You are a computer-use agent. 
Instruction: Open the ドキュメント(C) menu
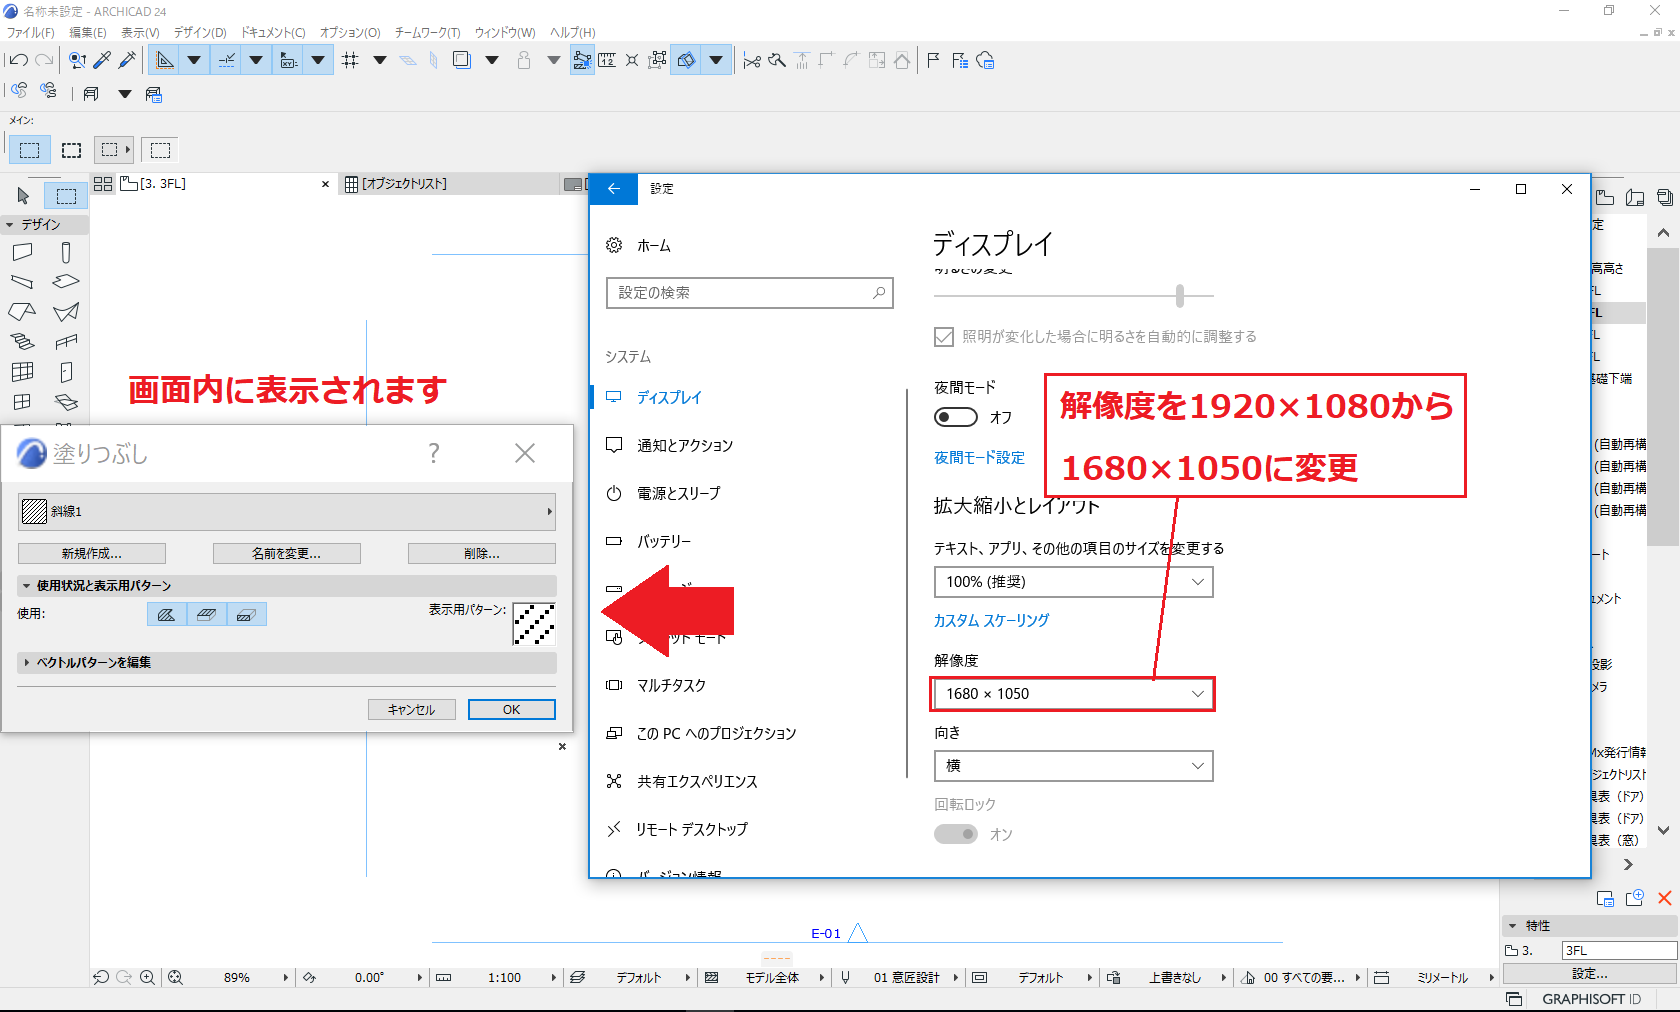273,33
